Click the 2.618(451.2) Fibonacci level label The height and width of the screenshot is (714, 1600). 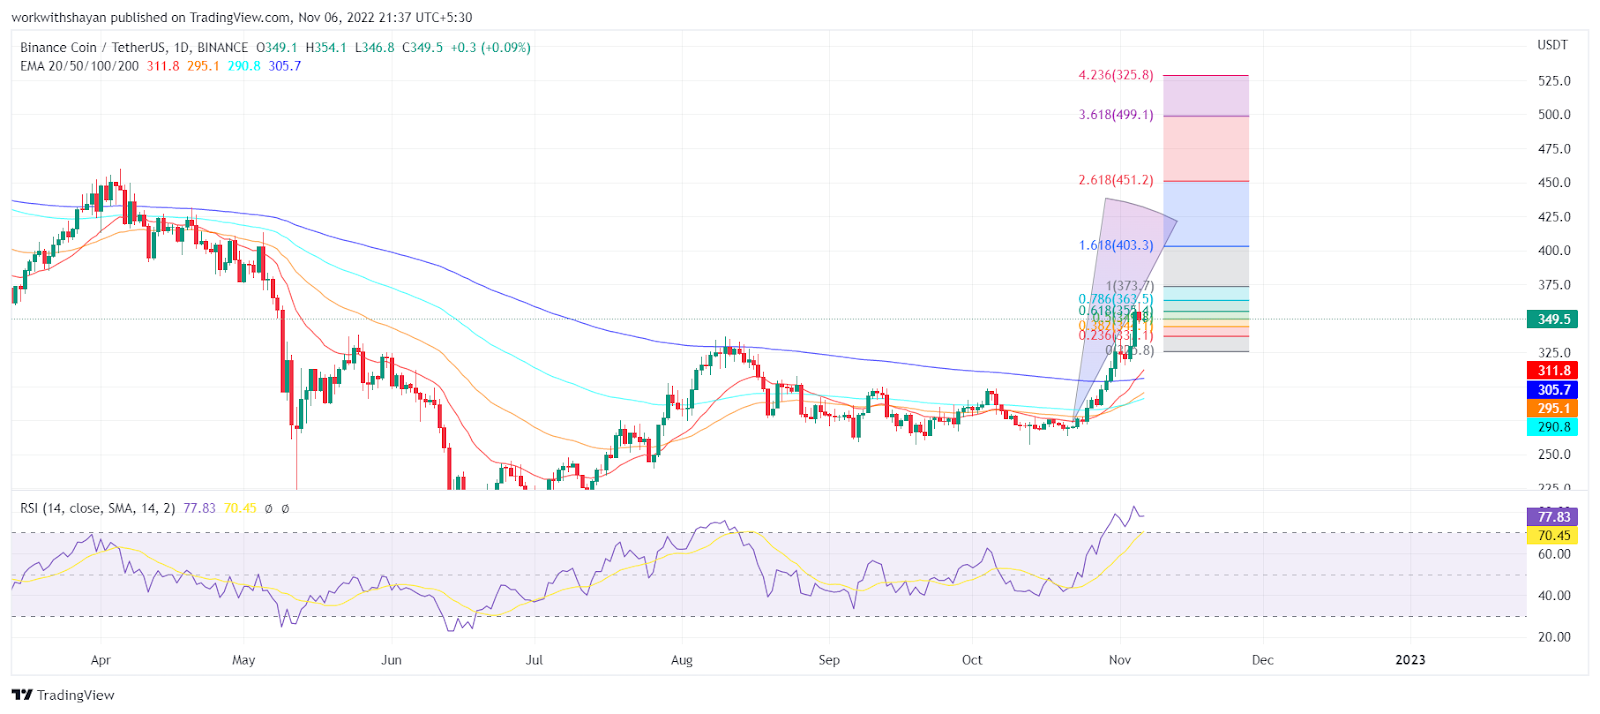(x=1115, y=180)
